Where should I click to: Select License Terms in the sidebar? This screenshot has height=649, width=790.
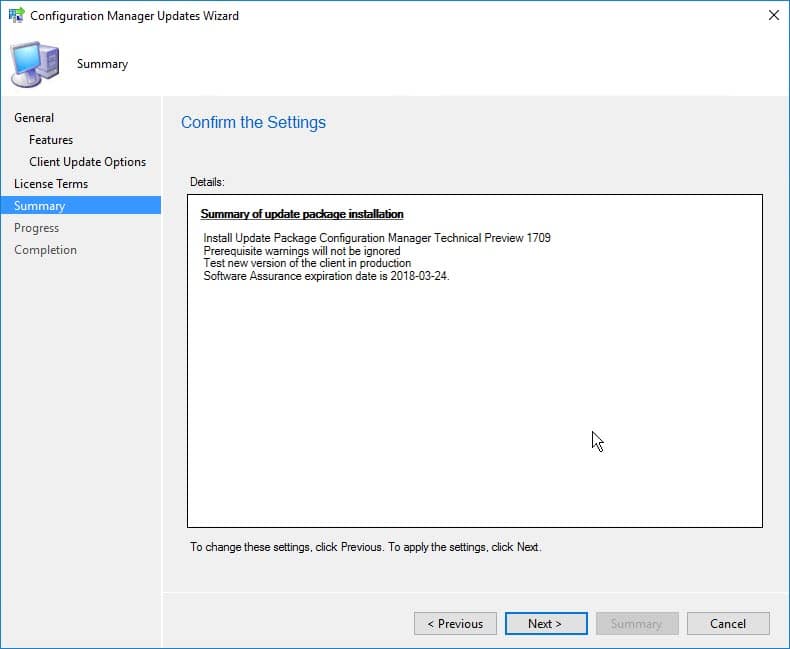51,184
